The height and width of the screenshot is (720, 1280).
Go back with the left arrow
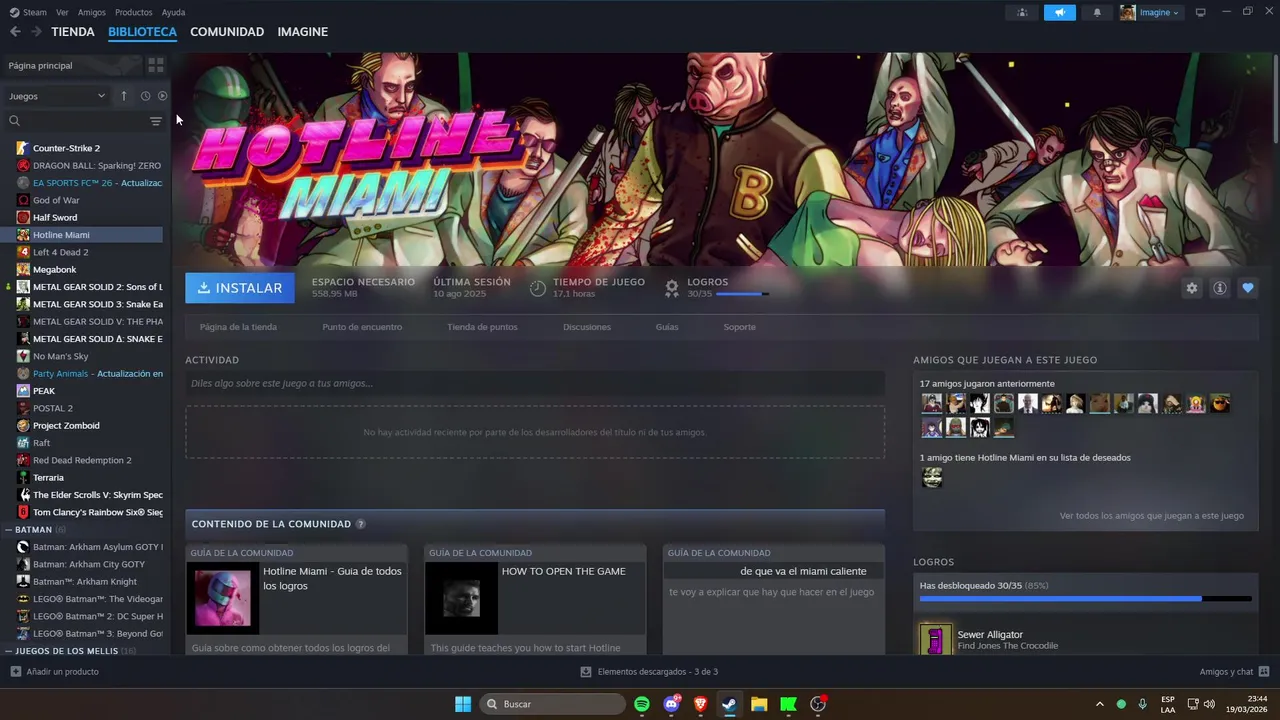click(15, 32)
